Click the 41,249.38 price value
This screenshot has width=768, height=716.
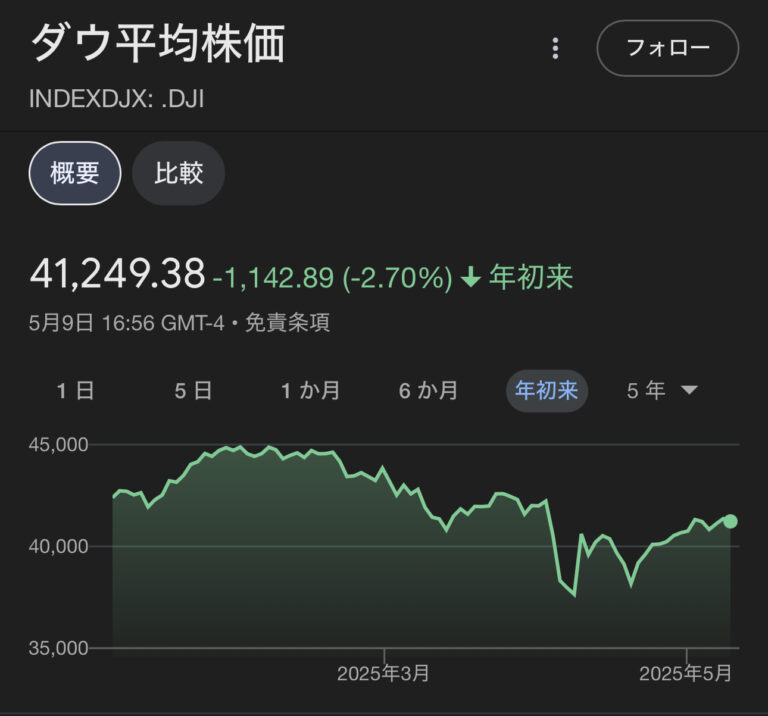(x=118, y=273)
